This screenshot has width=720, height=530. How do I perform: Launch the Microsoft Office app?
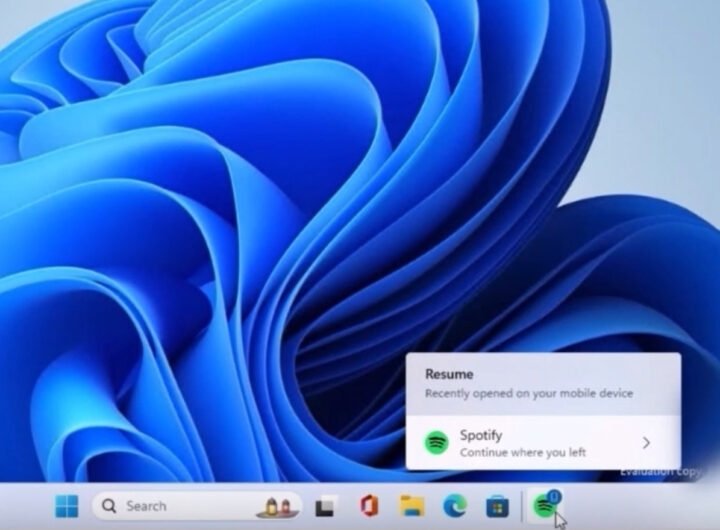point(369,506)
